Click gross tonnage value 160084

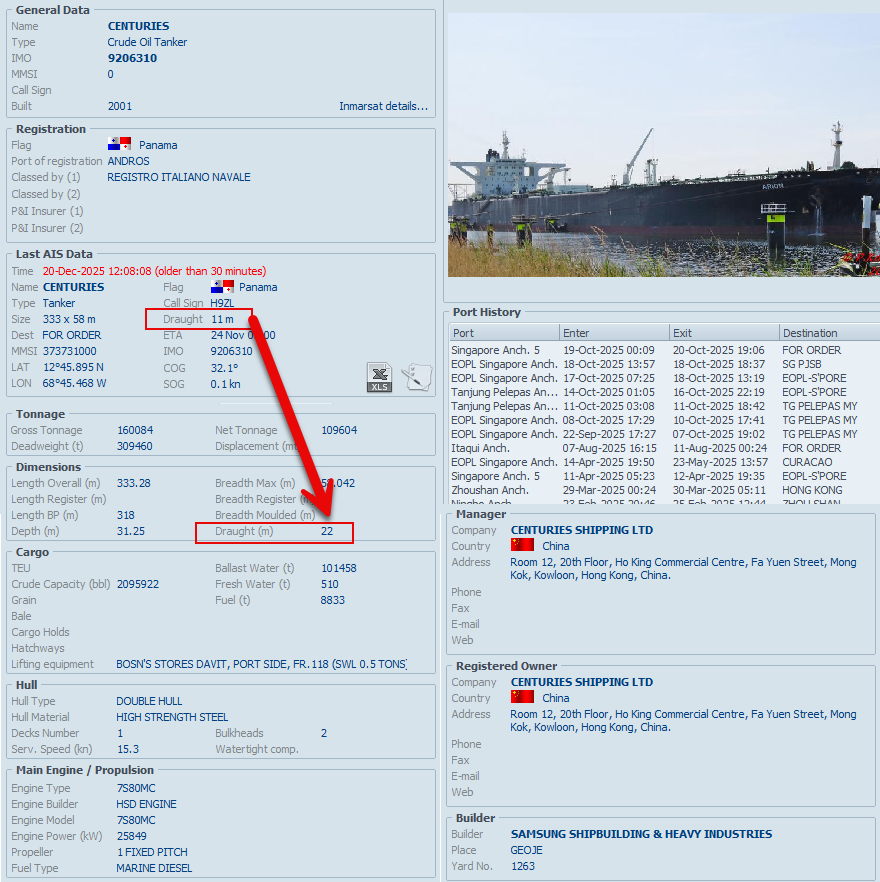tap(135, 430)
